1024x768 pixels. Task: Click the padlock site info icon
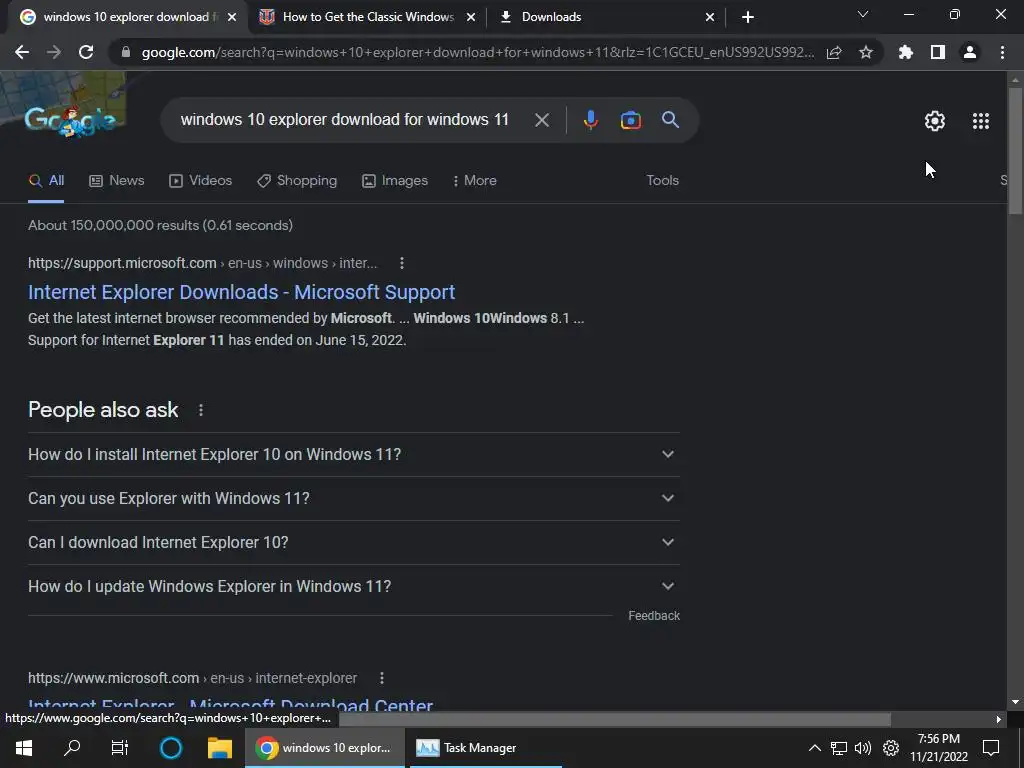[126, 52]
